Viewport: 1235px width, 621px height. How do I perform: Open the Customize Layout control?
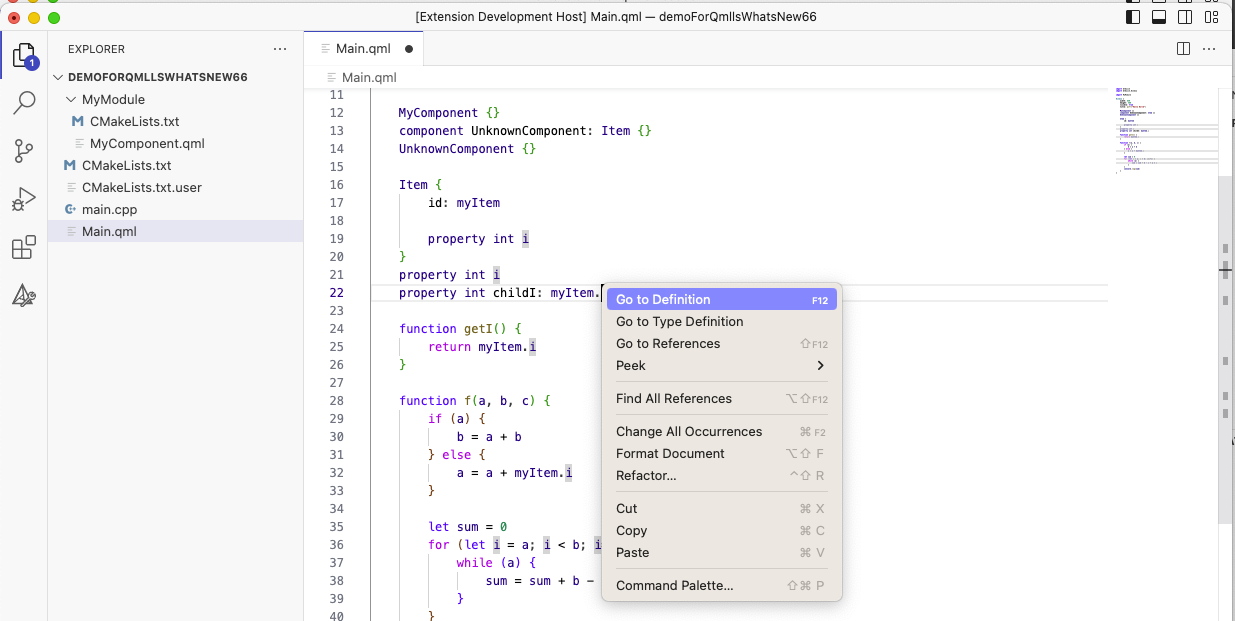[x=1212, y=16]
